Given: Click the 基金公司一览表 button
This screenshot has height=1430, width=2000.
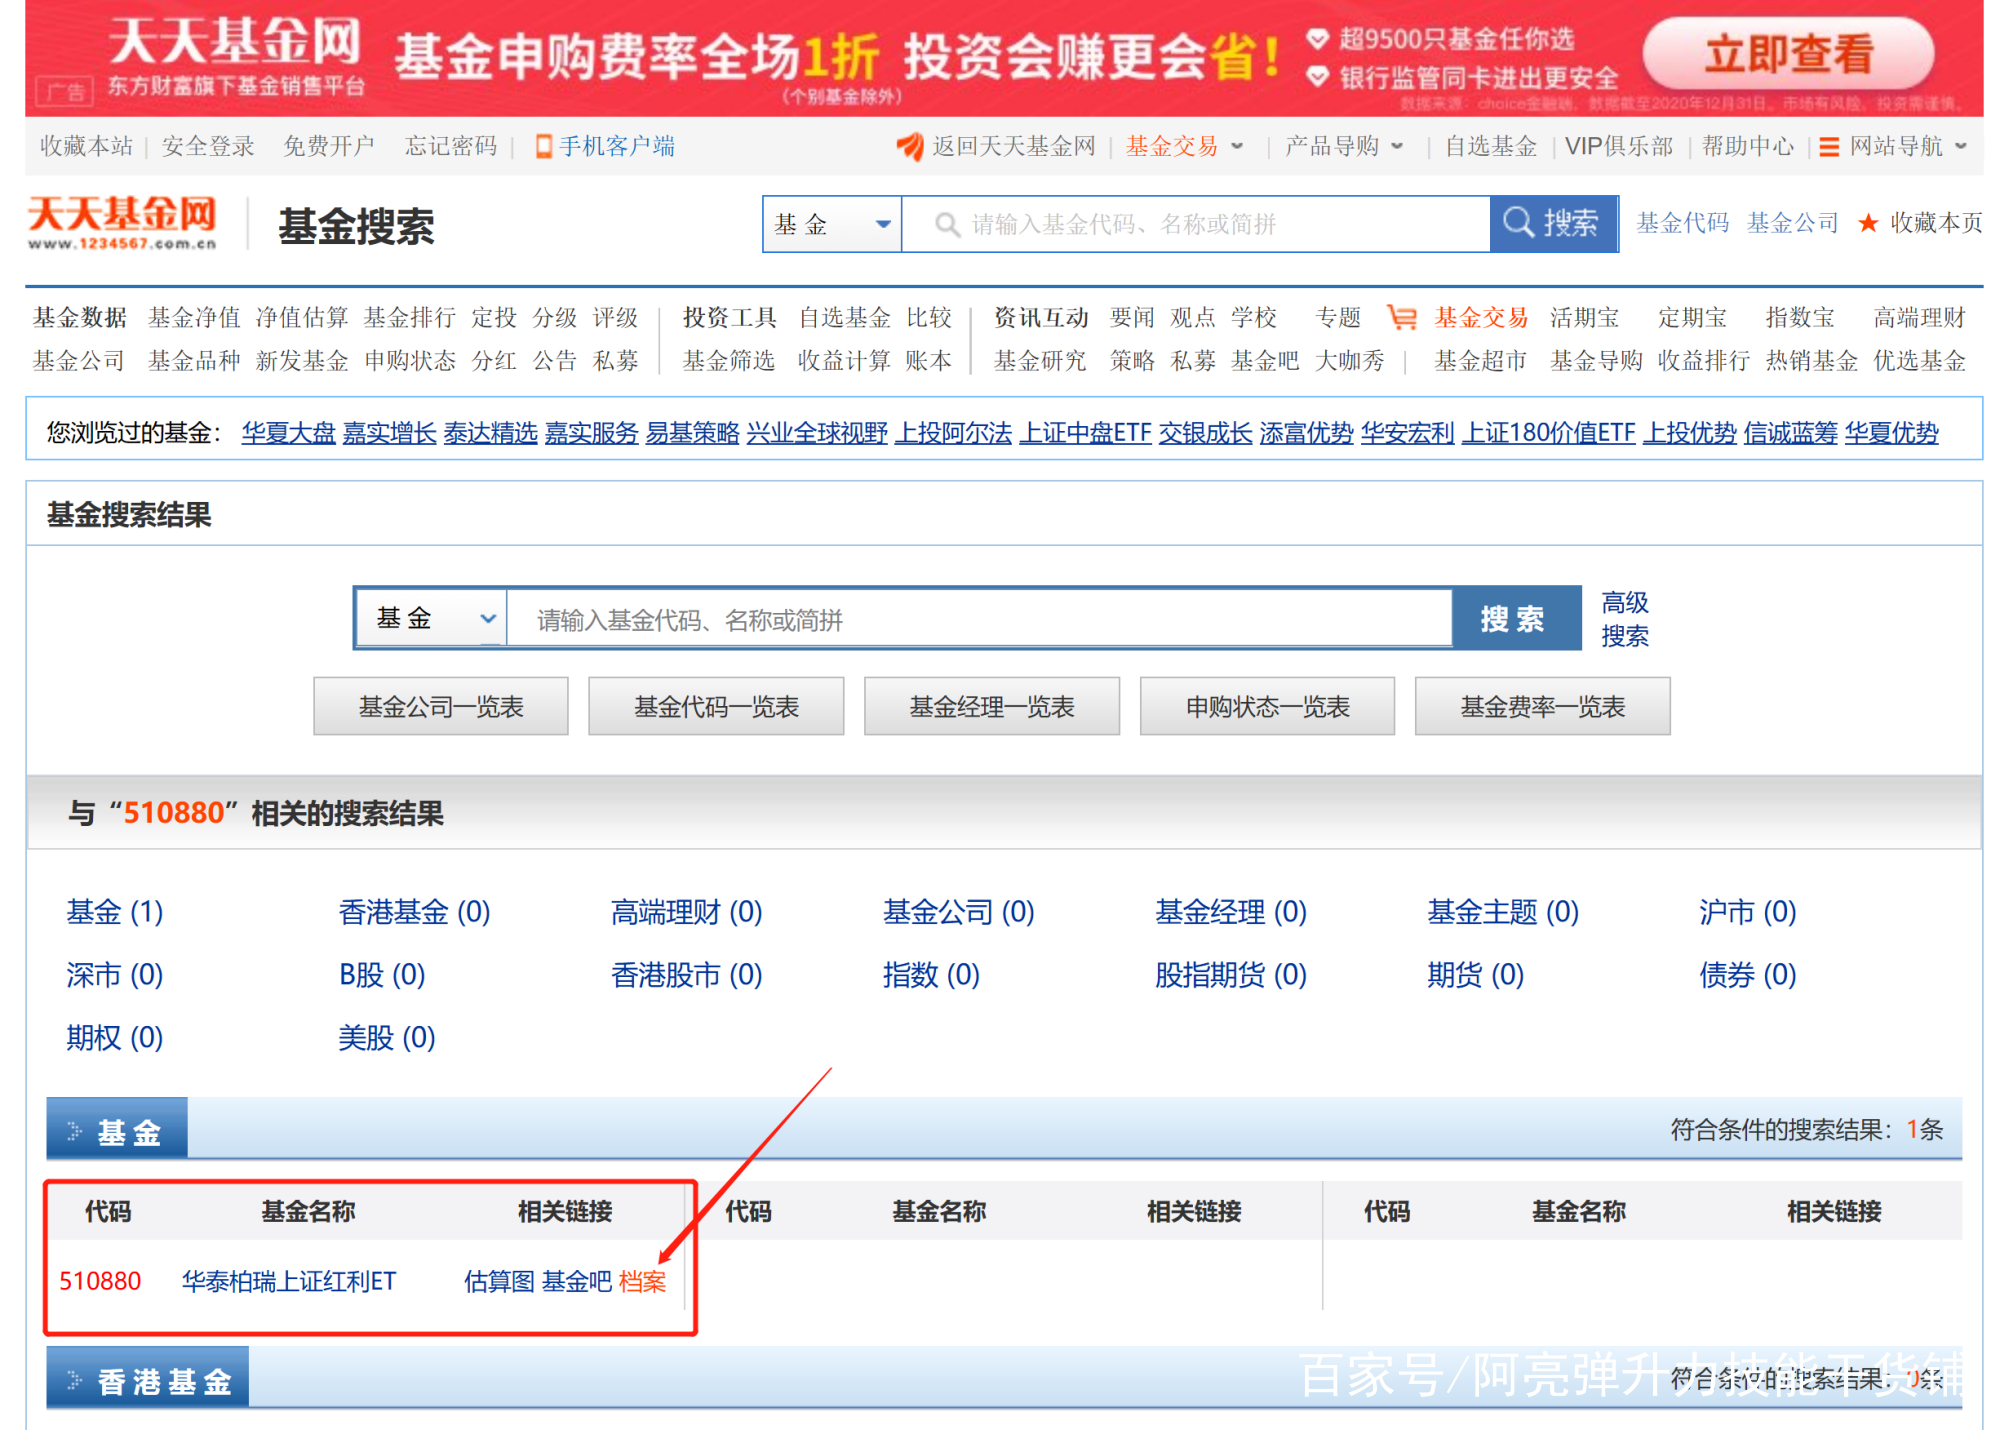Looking at the screenshot, I should click(x=440, y=706).
